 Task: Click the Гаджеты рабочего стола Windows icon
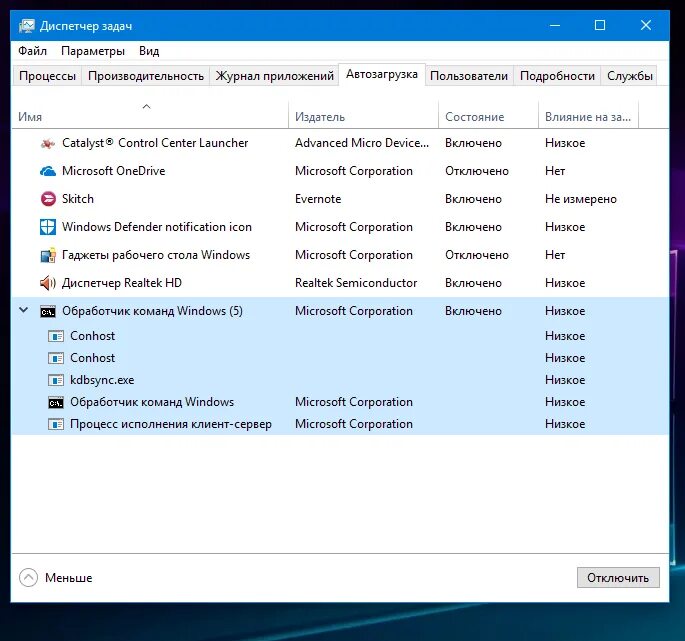pos(48,255)
